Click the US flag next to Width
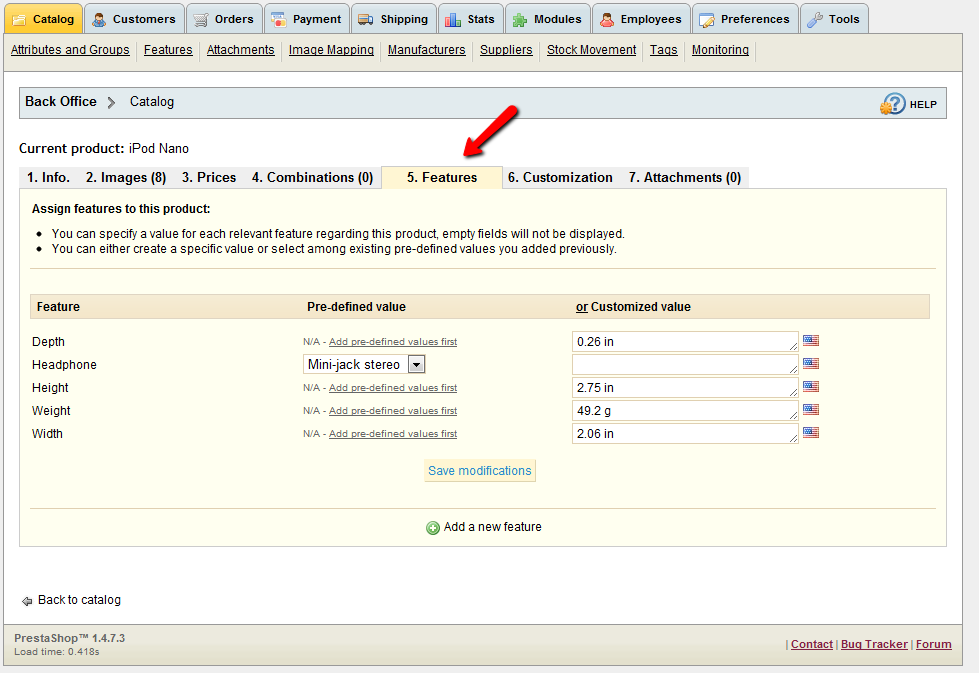 (x=811, y=433)
